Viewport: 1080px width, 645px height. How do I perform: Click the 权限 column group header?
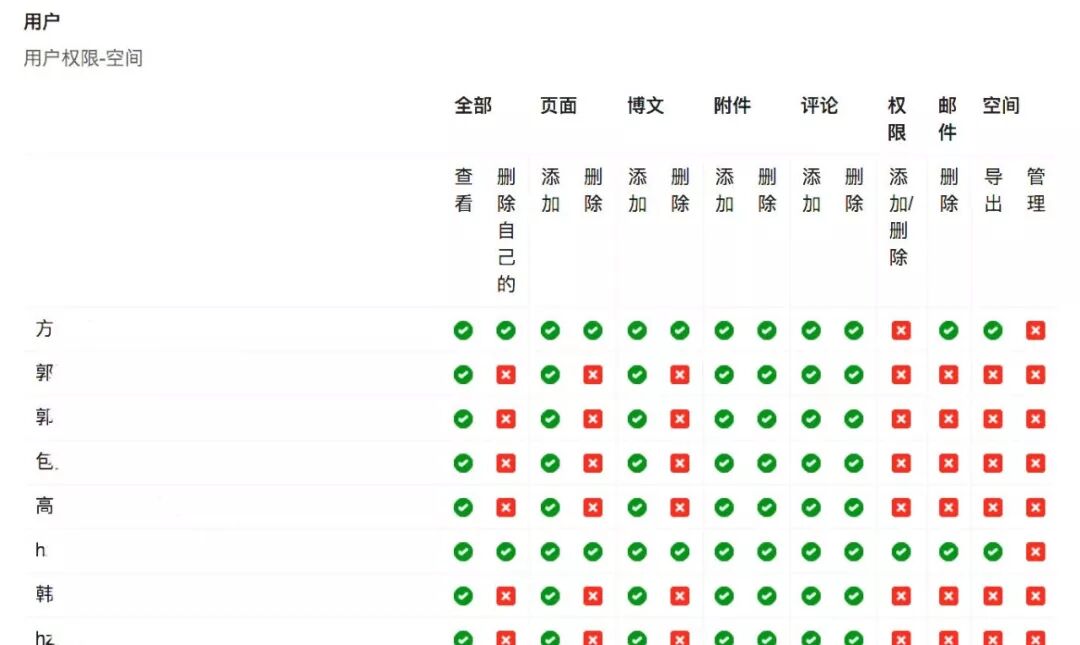click(x=897, y=119)
